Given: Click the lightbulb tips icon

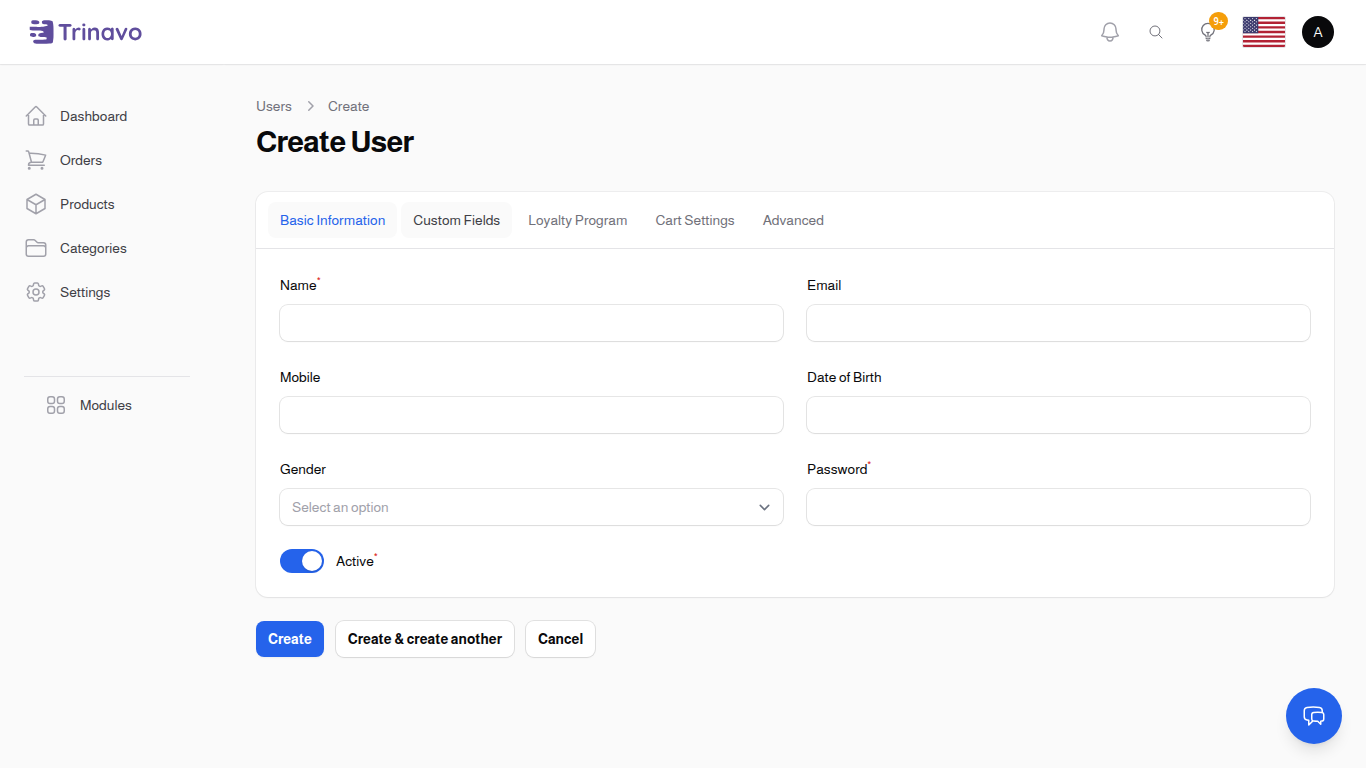Looking at the screenshot, I should coord(1208,32).
